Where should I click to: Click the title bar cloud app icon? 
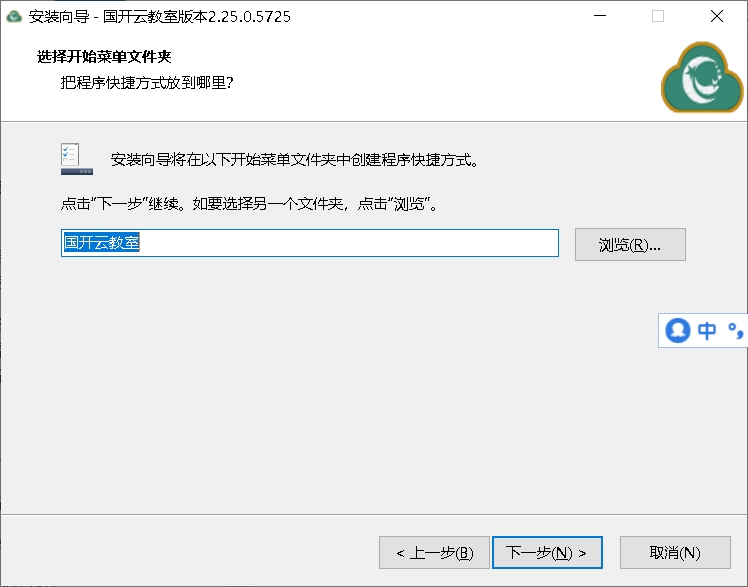[14, 17]
